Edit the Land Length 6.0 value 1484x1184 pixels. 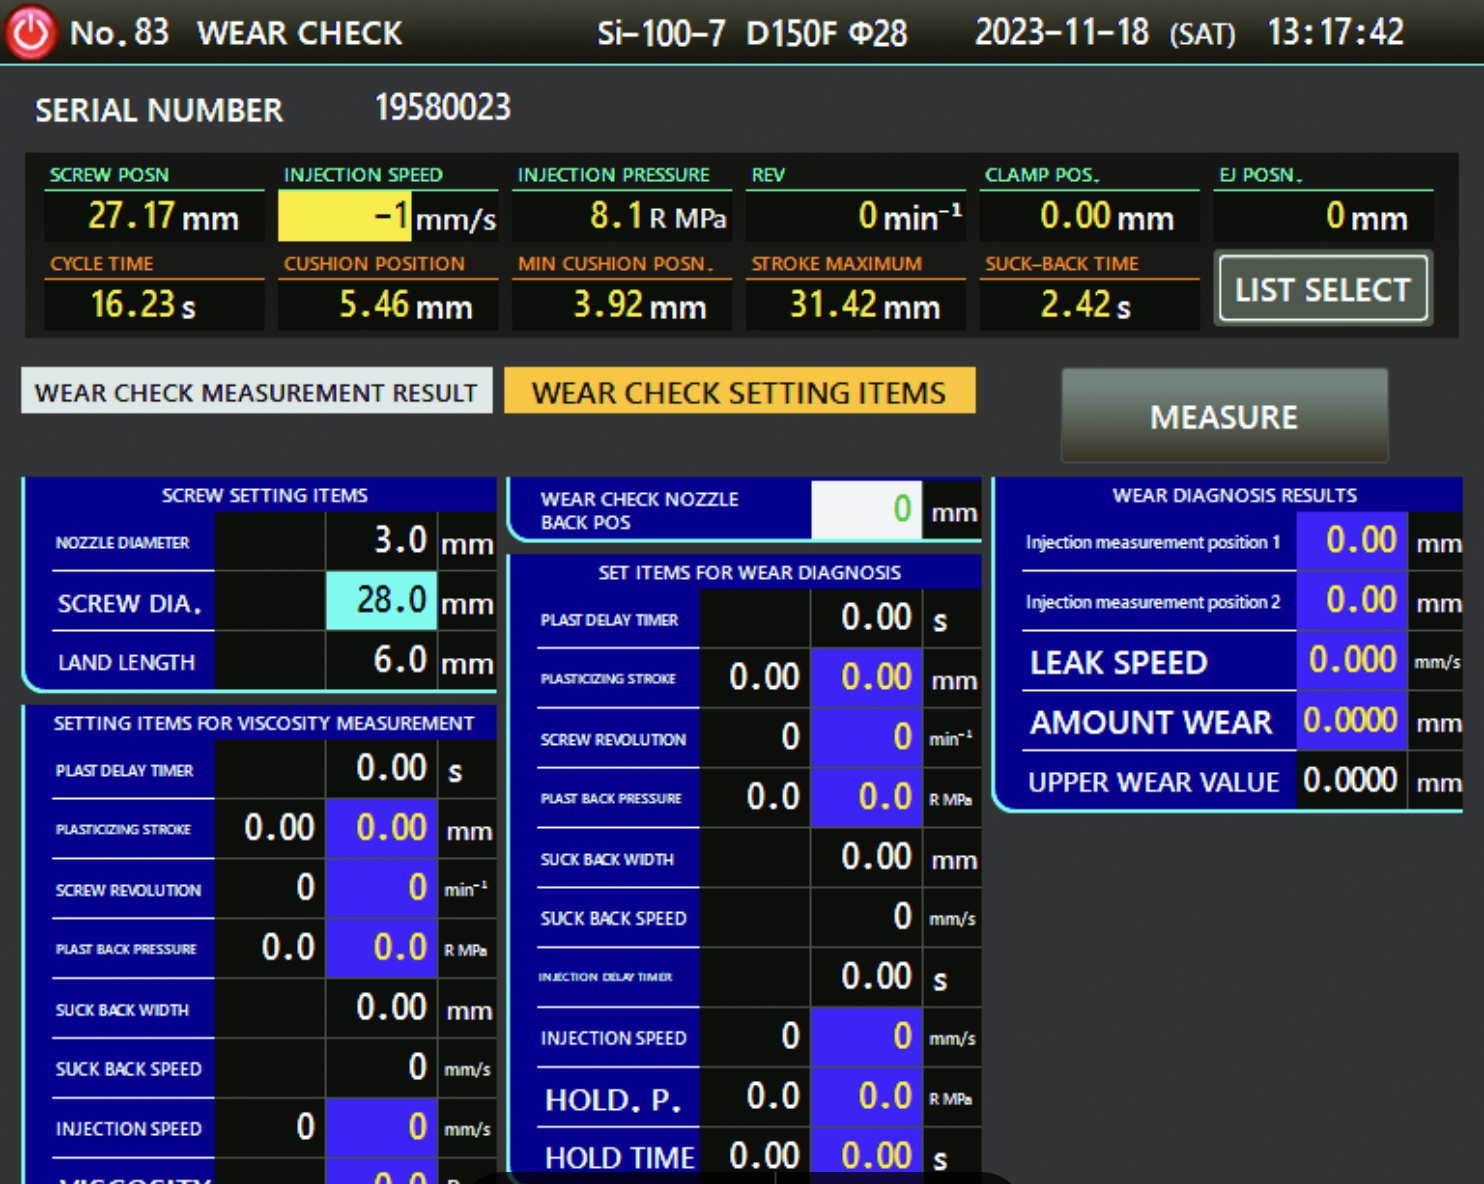382,661
